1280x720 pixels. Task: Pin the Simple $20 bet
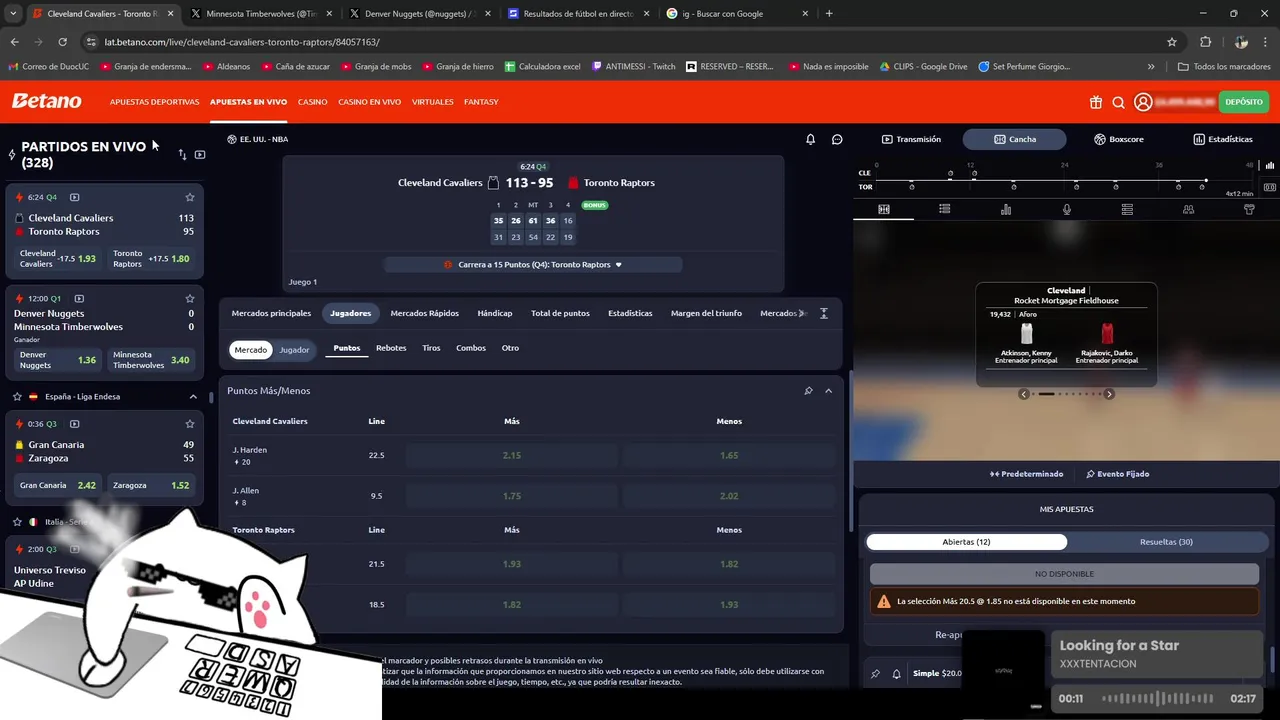875,674
